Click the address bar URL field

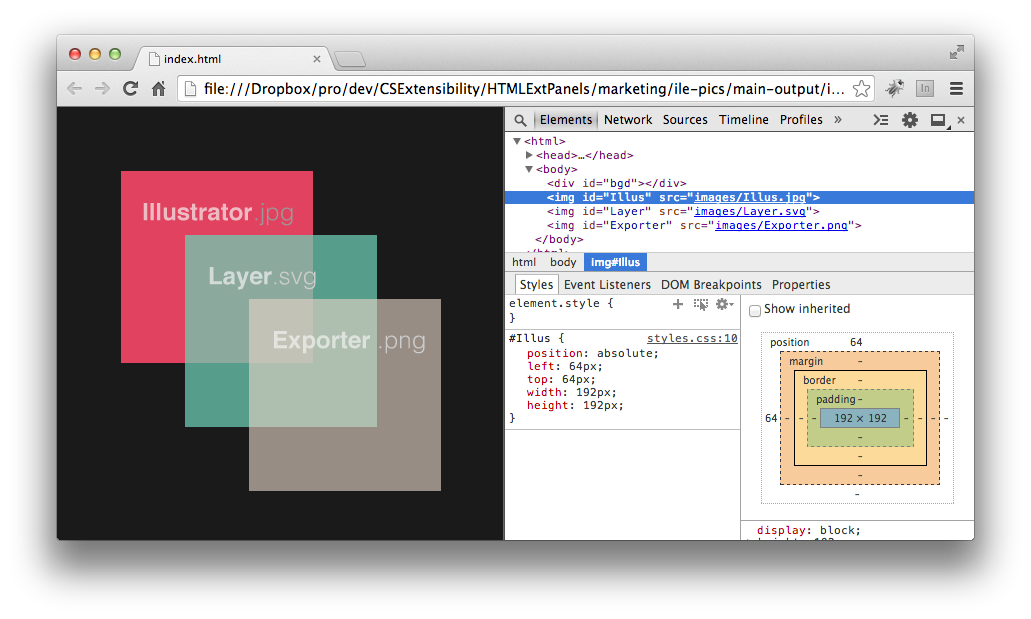pyautogui.click(x=524, y=89)
